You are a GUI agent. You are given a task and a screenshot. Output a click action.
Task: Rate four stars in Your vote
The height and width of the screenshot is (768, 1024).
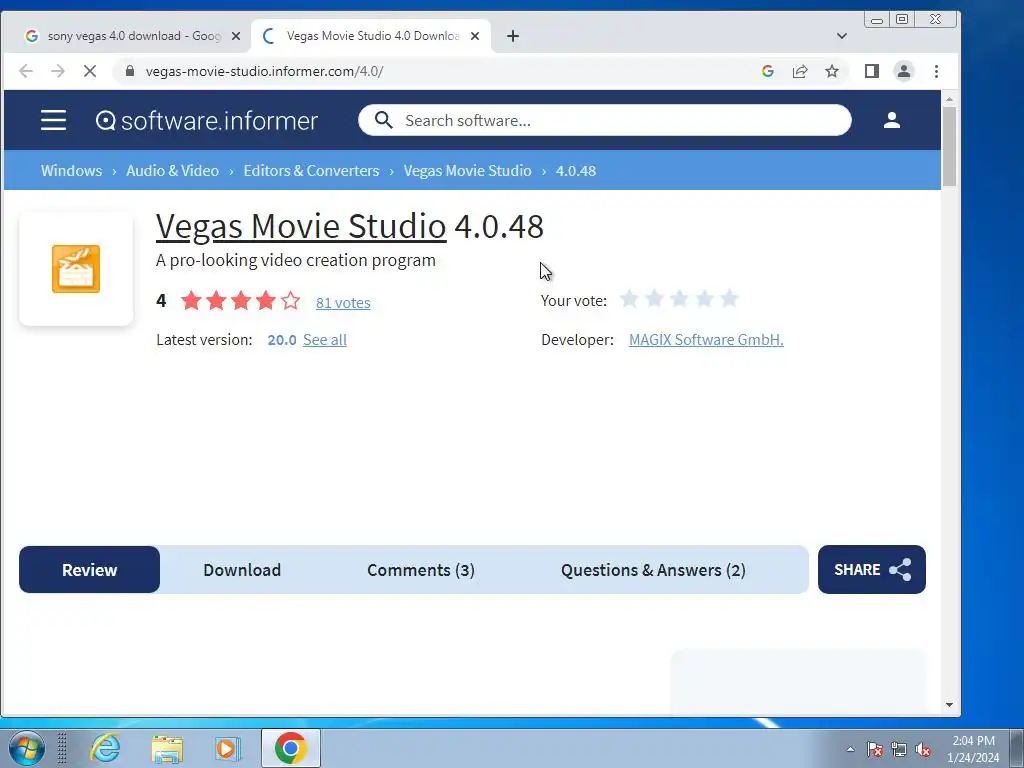pyautogui.click(x=705, y=299)
